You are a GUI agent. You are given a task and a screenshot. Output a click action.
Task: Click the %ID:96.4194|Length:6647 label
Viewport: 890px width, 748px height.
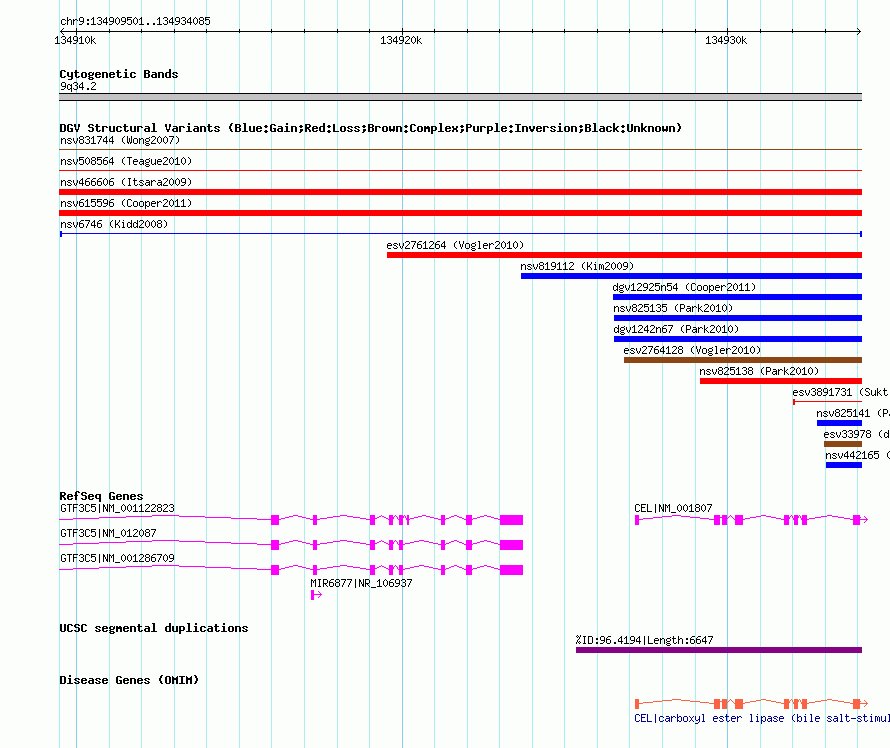click(x=644, y=640)
